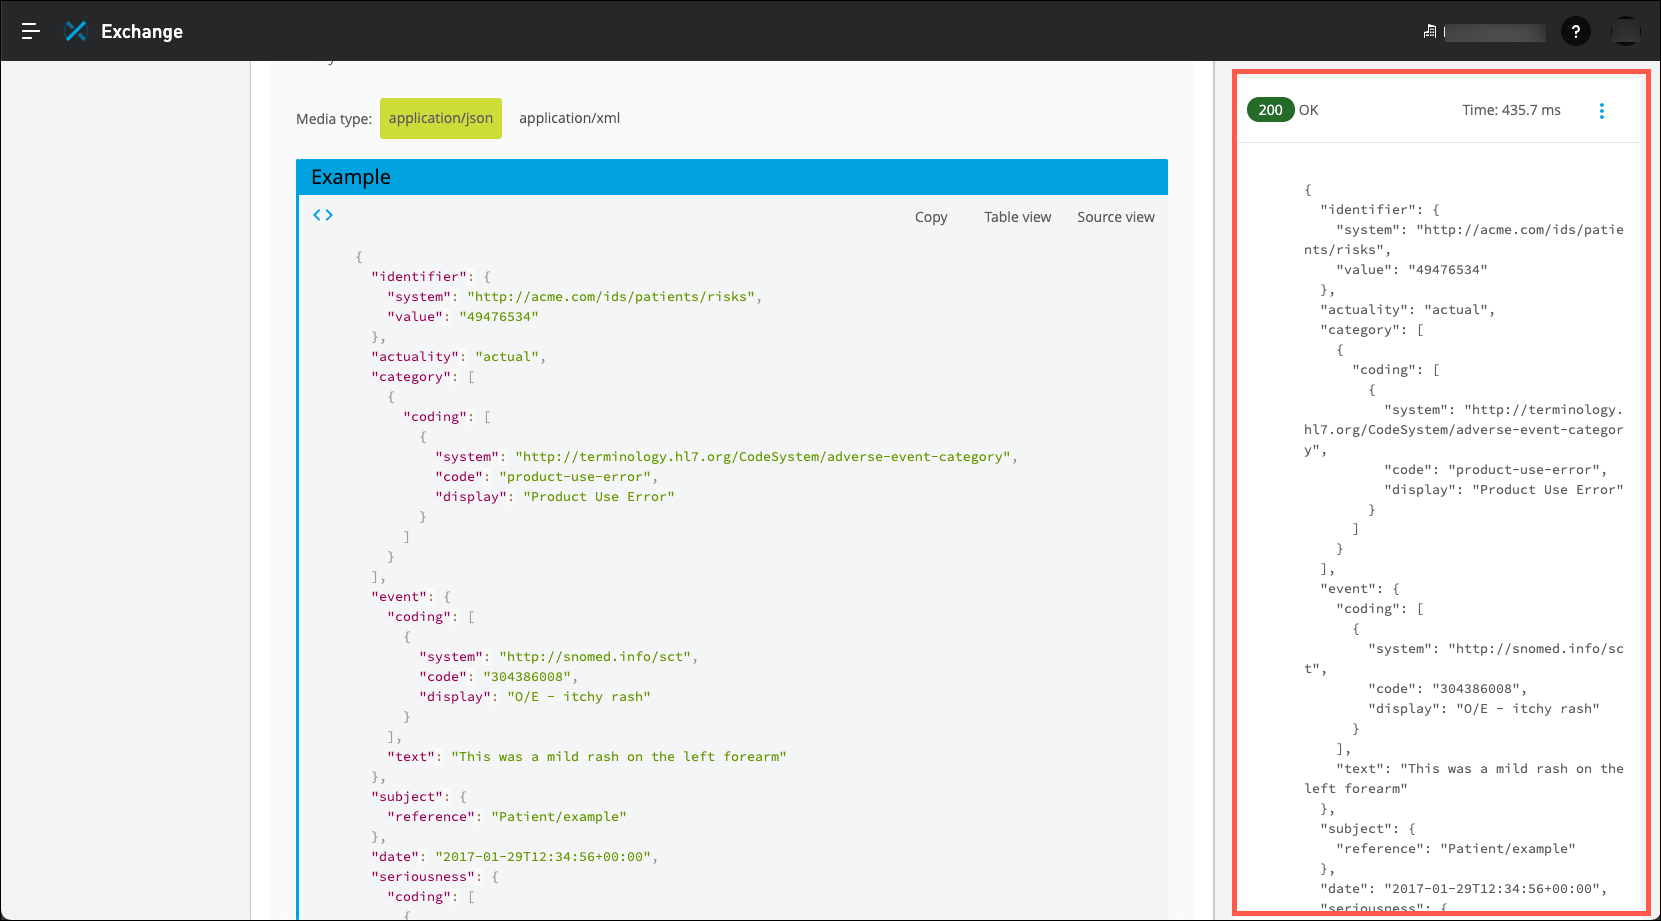
Task: Toggle the code brackets icon in Example
Action: coord(323,215)
